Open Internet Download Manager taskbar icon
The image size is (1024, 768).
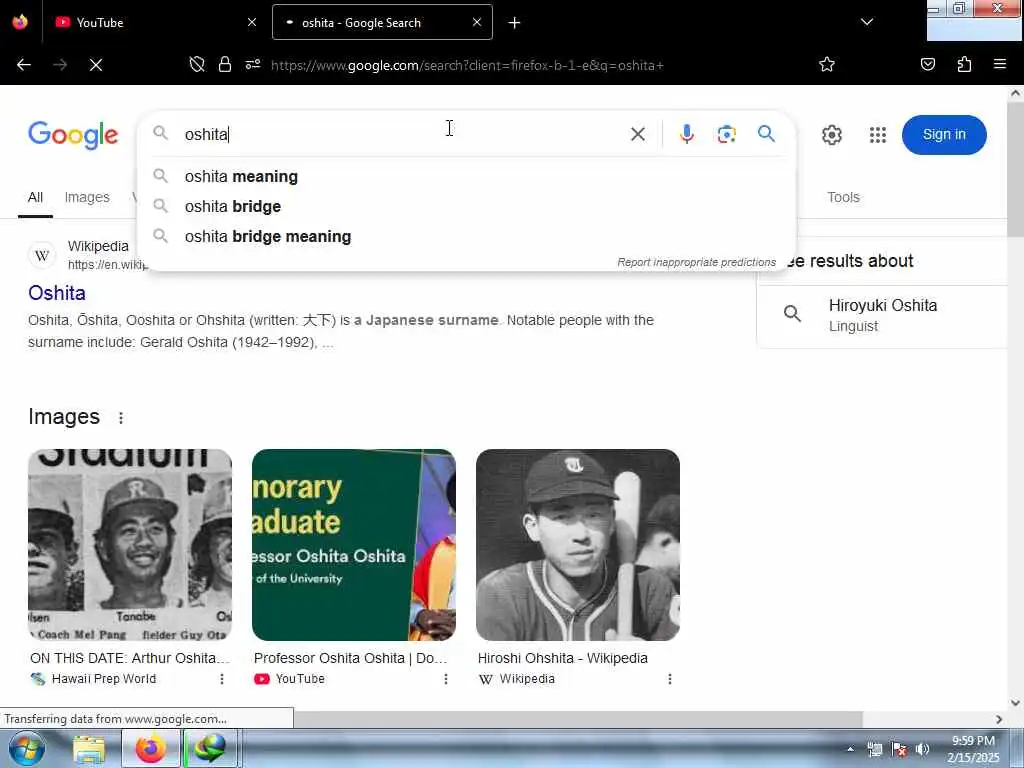point(210,749)
